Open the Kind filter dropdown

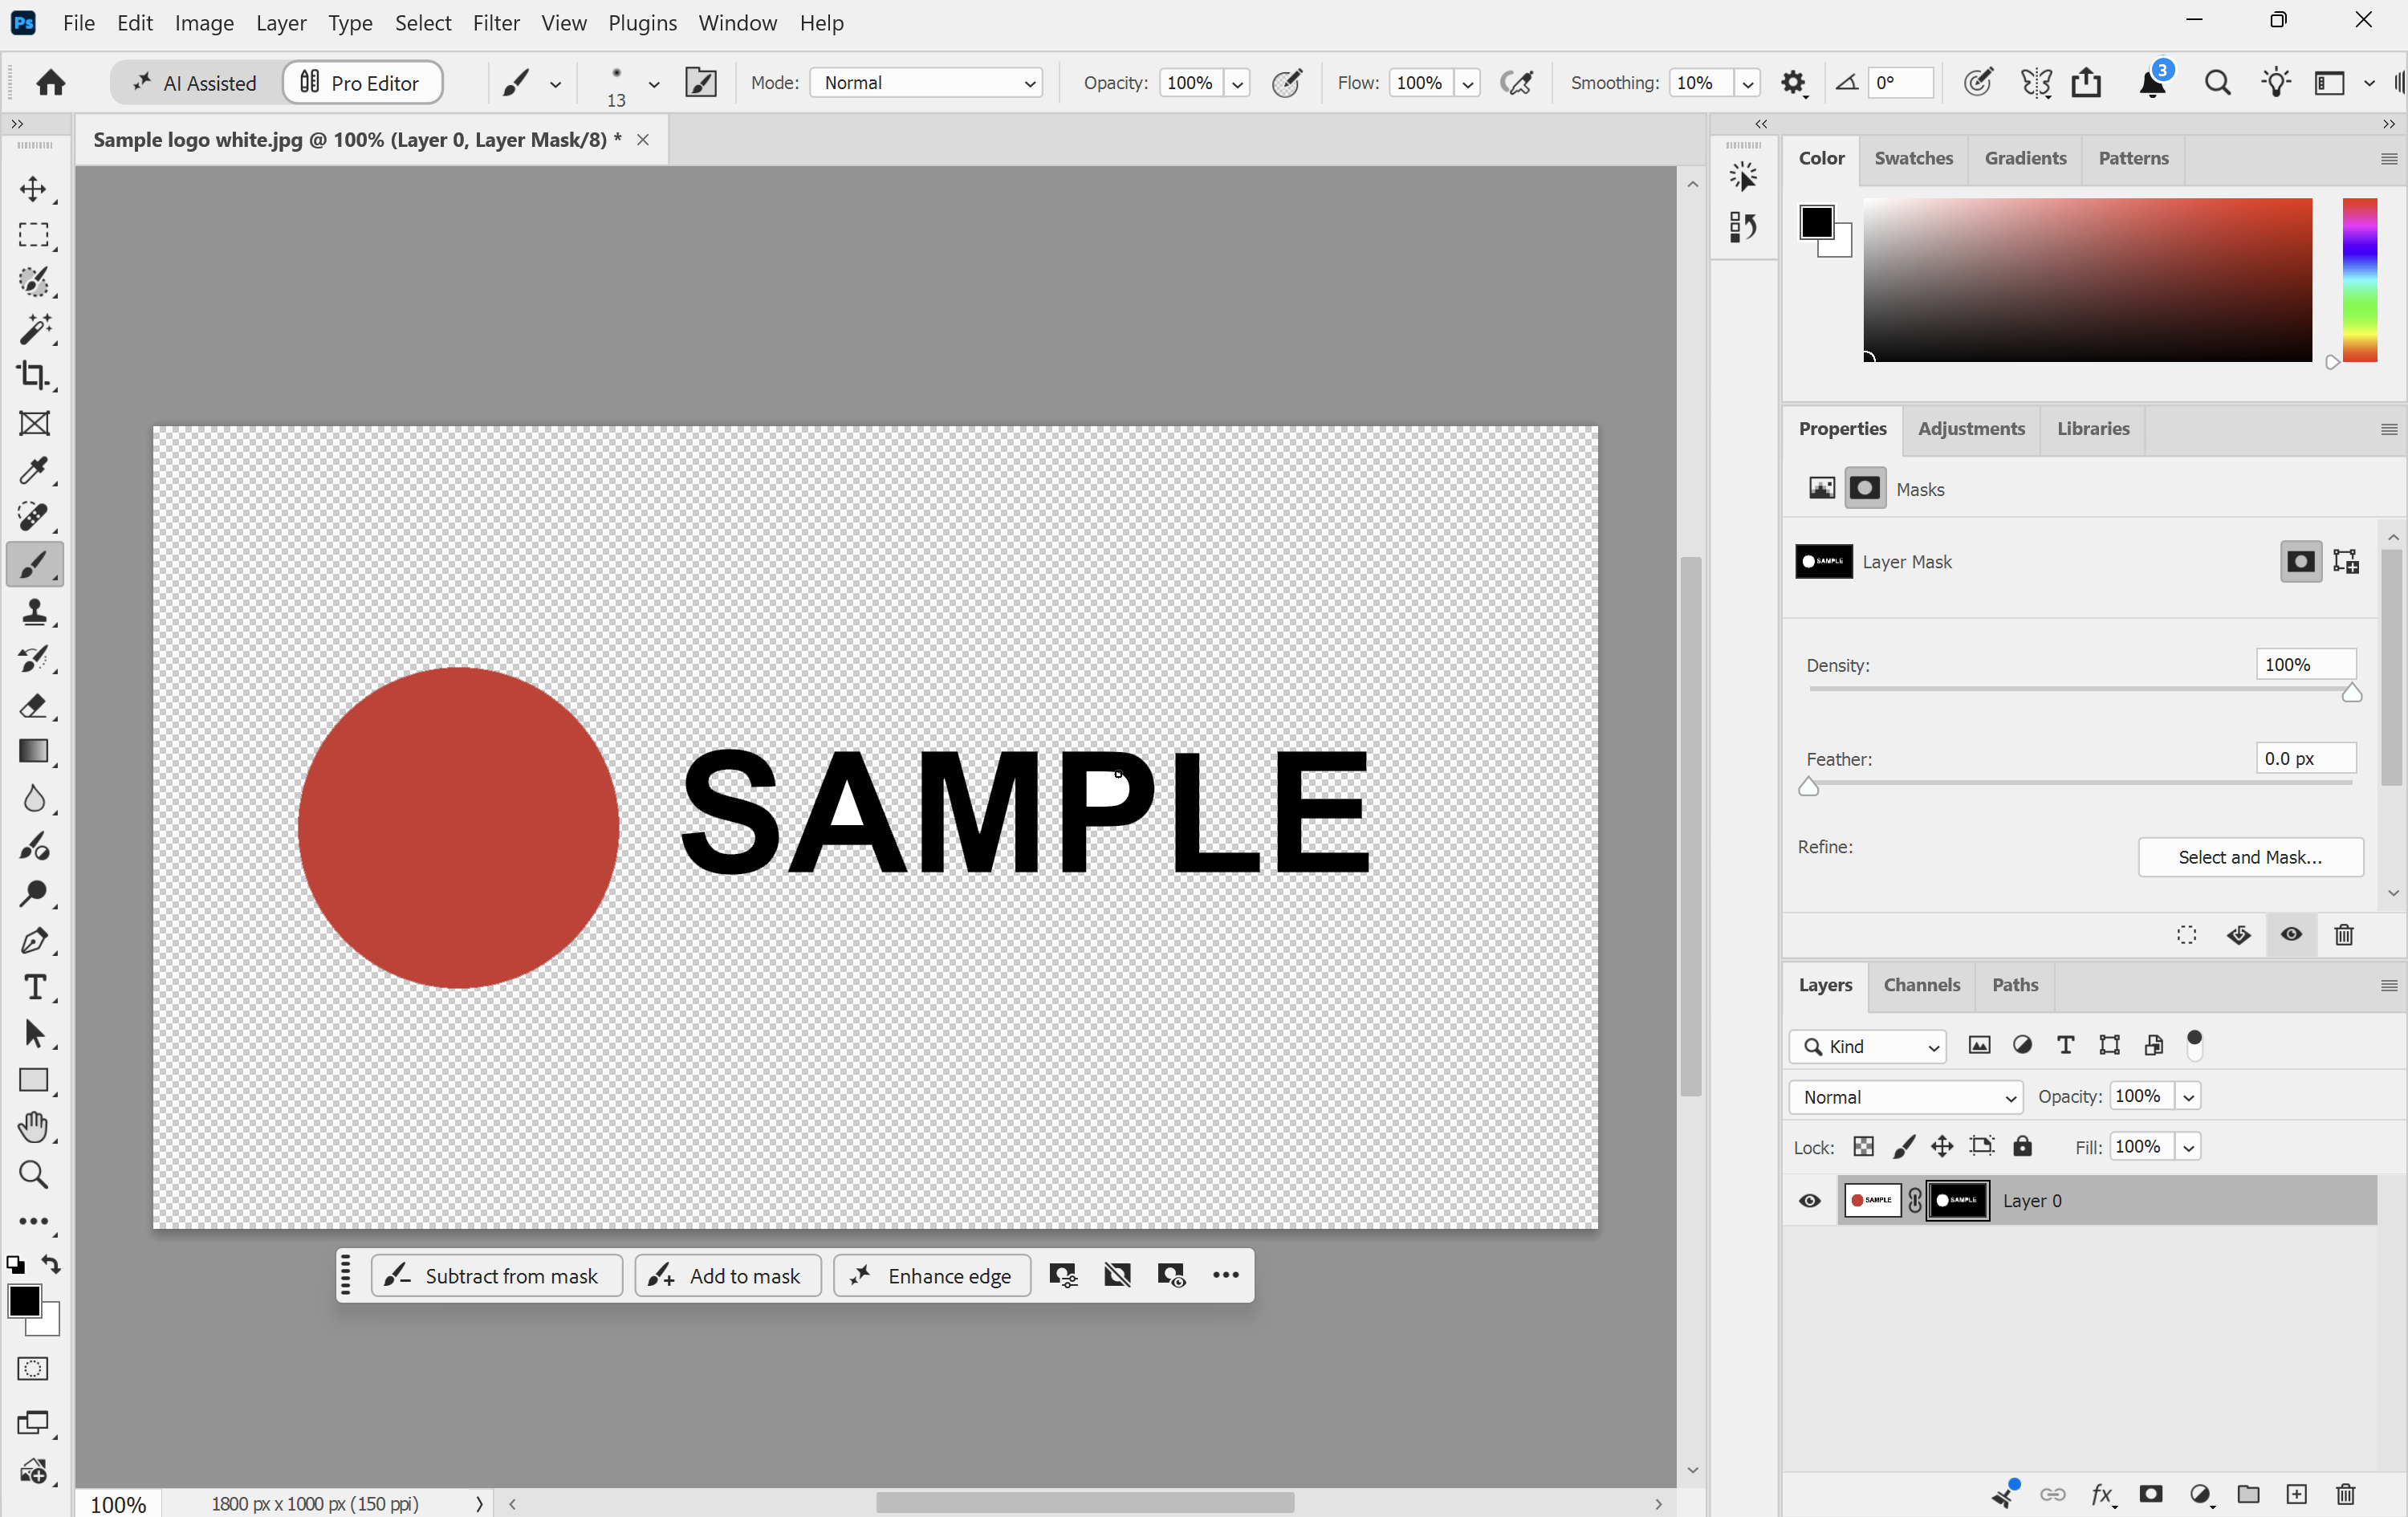tap(1868, 1047)
